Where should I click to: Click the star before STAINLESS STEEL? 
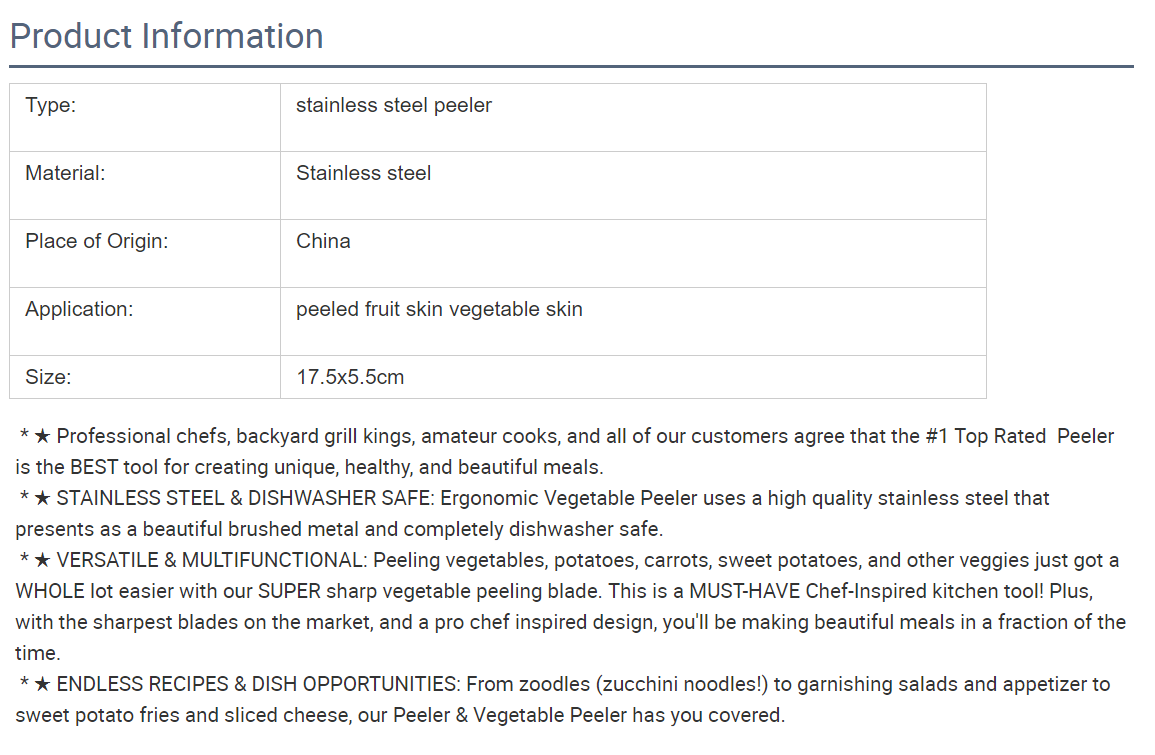42,499
